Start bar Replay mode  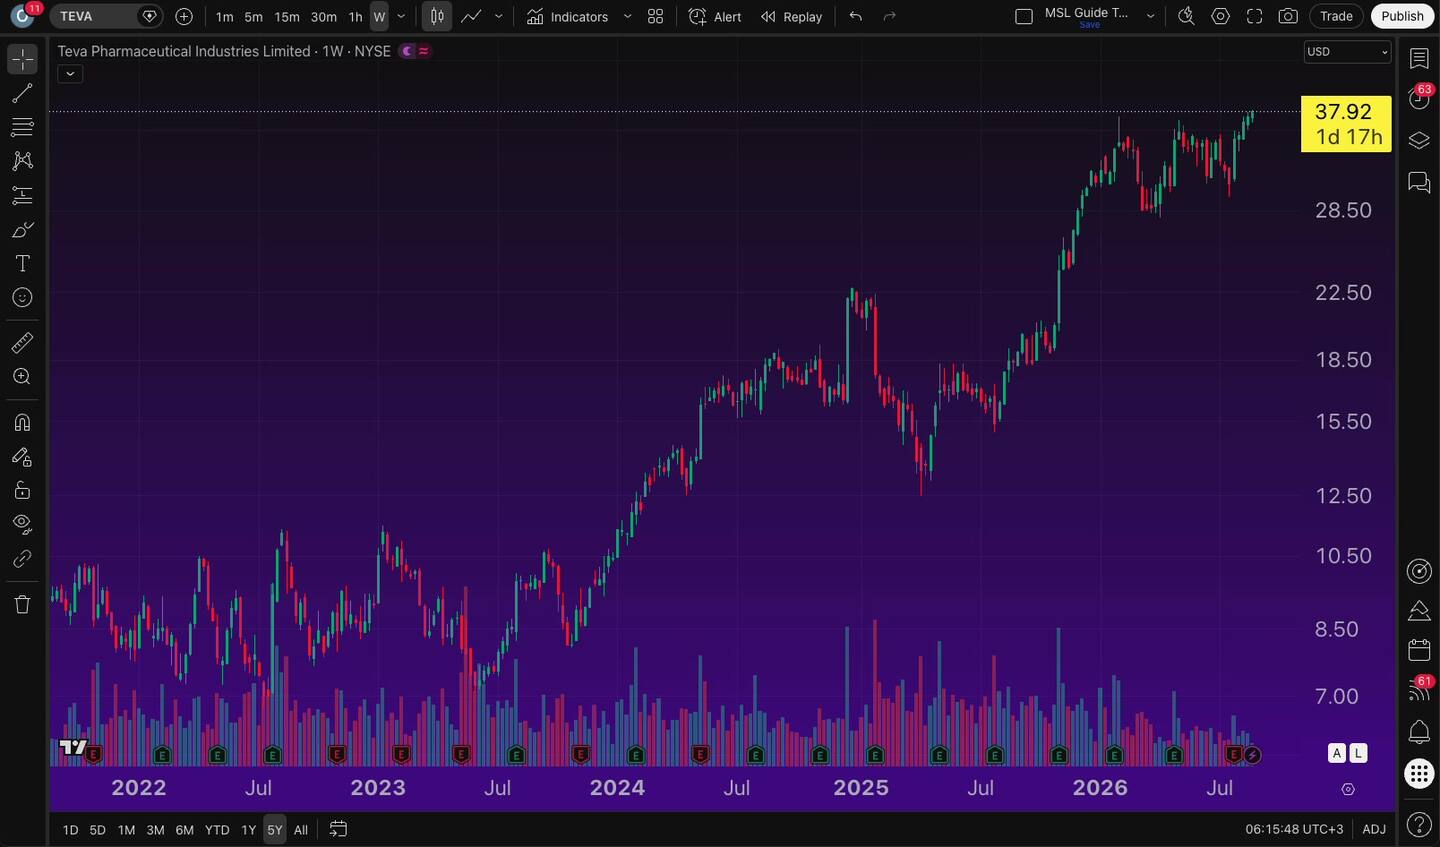click(x=791, y=16)
